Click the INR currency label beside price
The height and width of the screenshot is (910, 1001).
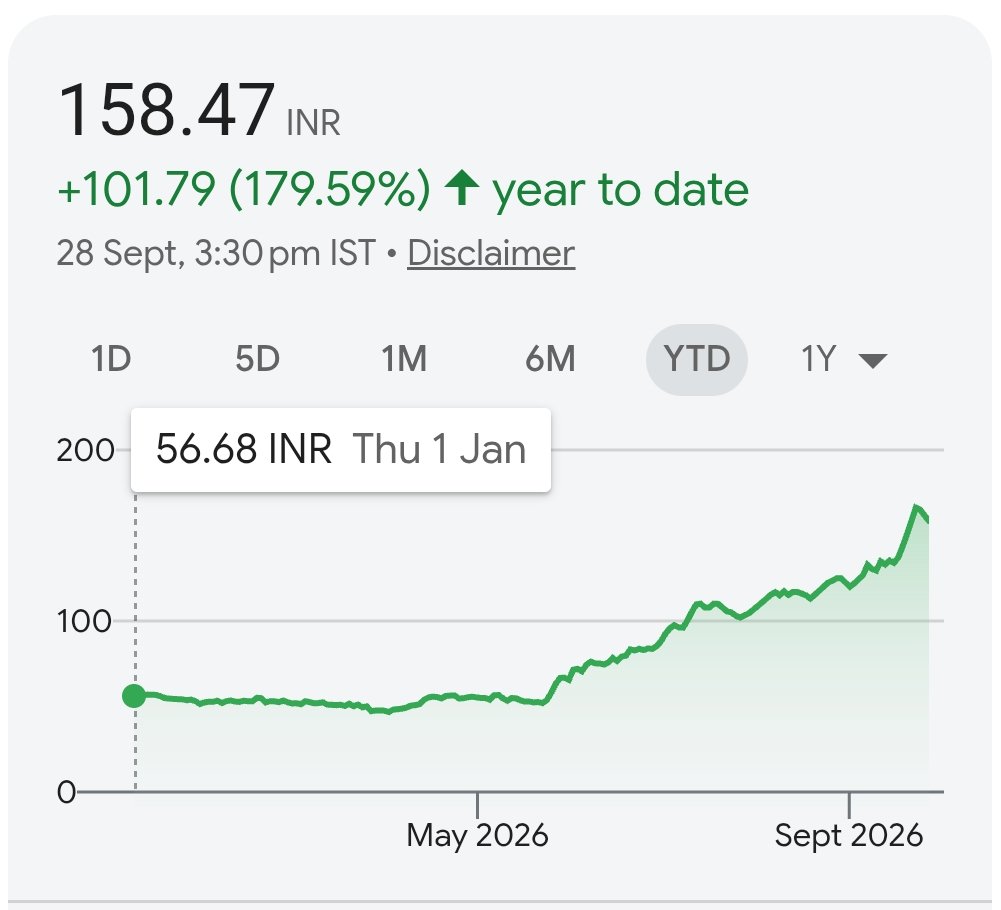313,123
